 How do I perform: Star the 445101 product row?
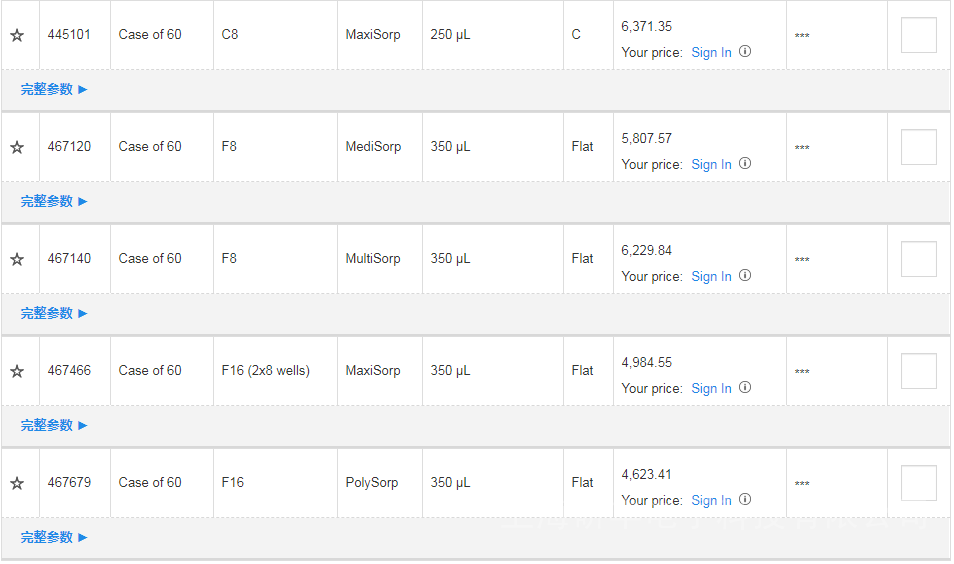coord(17,35)
